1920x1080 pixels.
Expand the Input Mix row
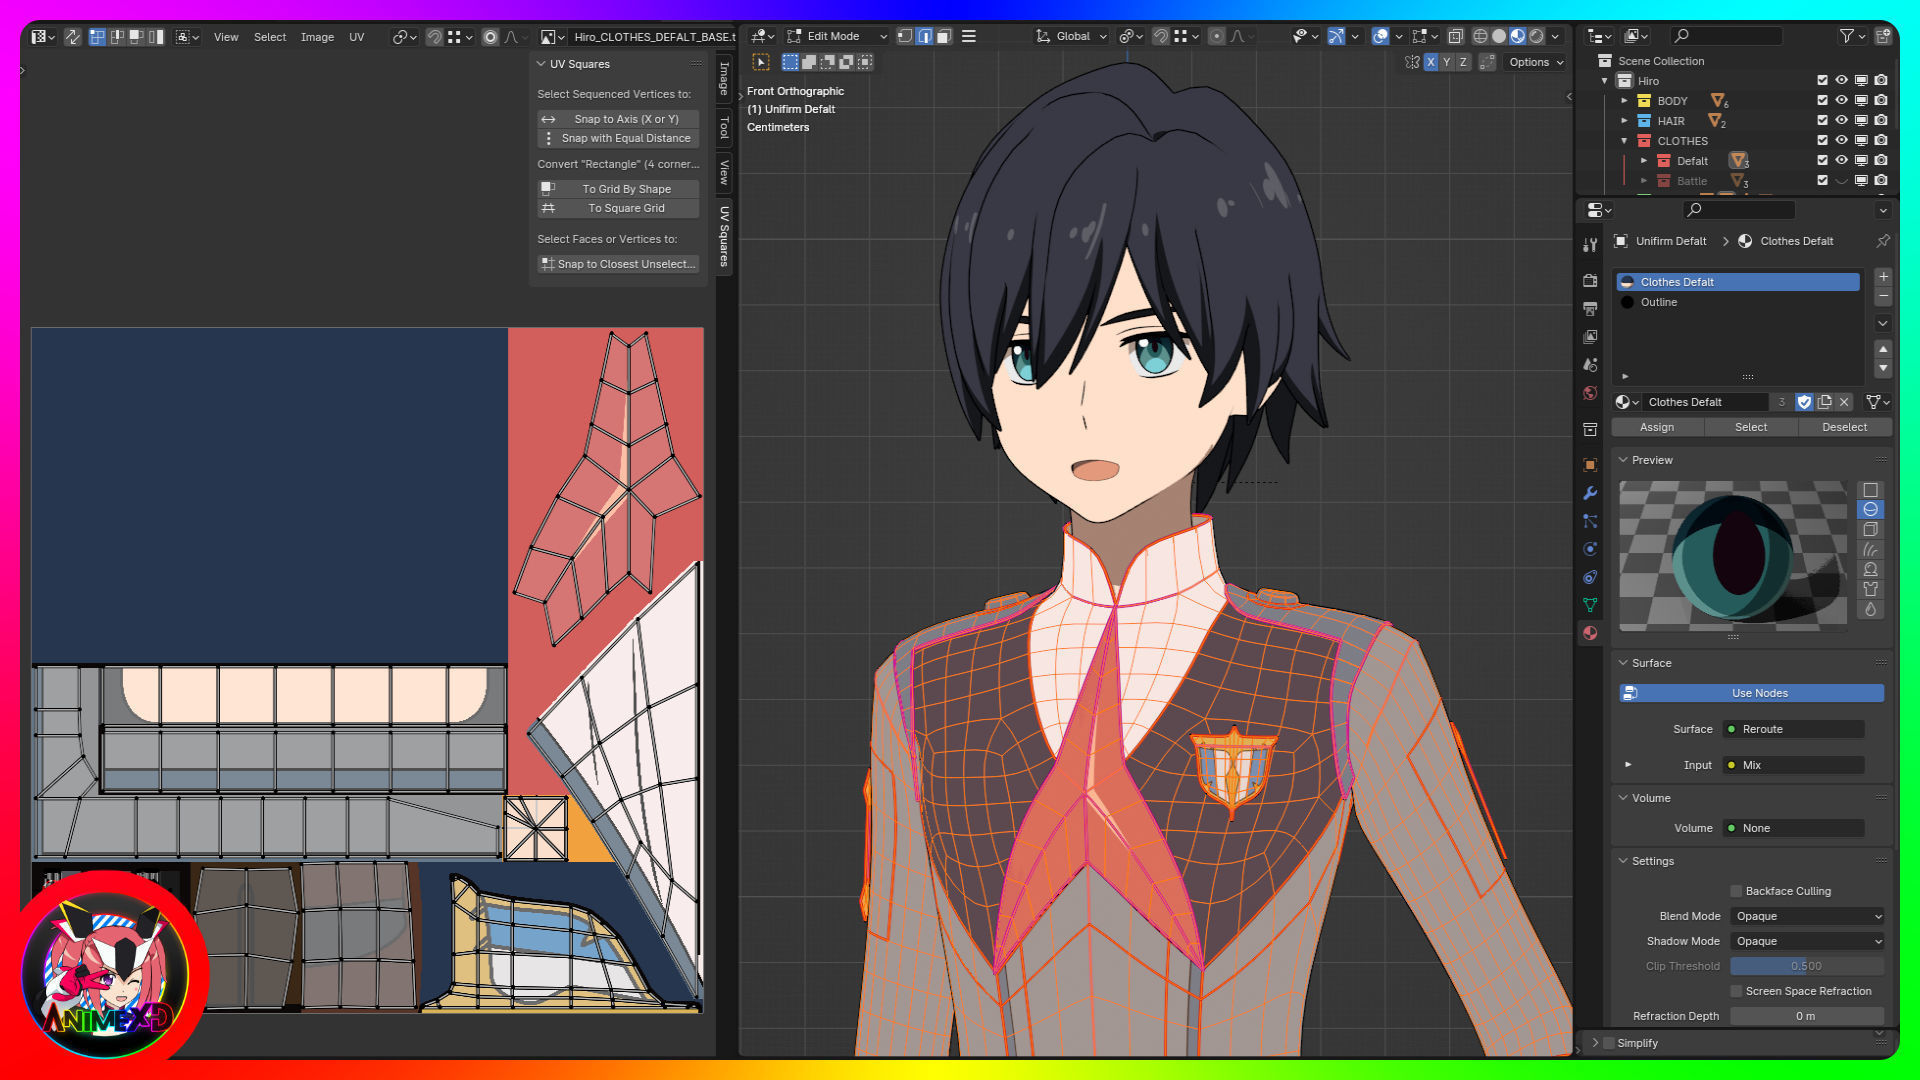click(x=1628, y=765)
